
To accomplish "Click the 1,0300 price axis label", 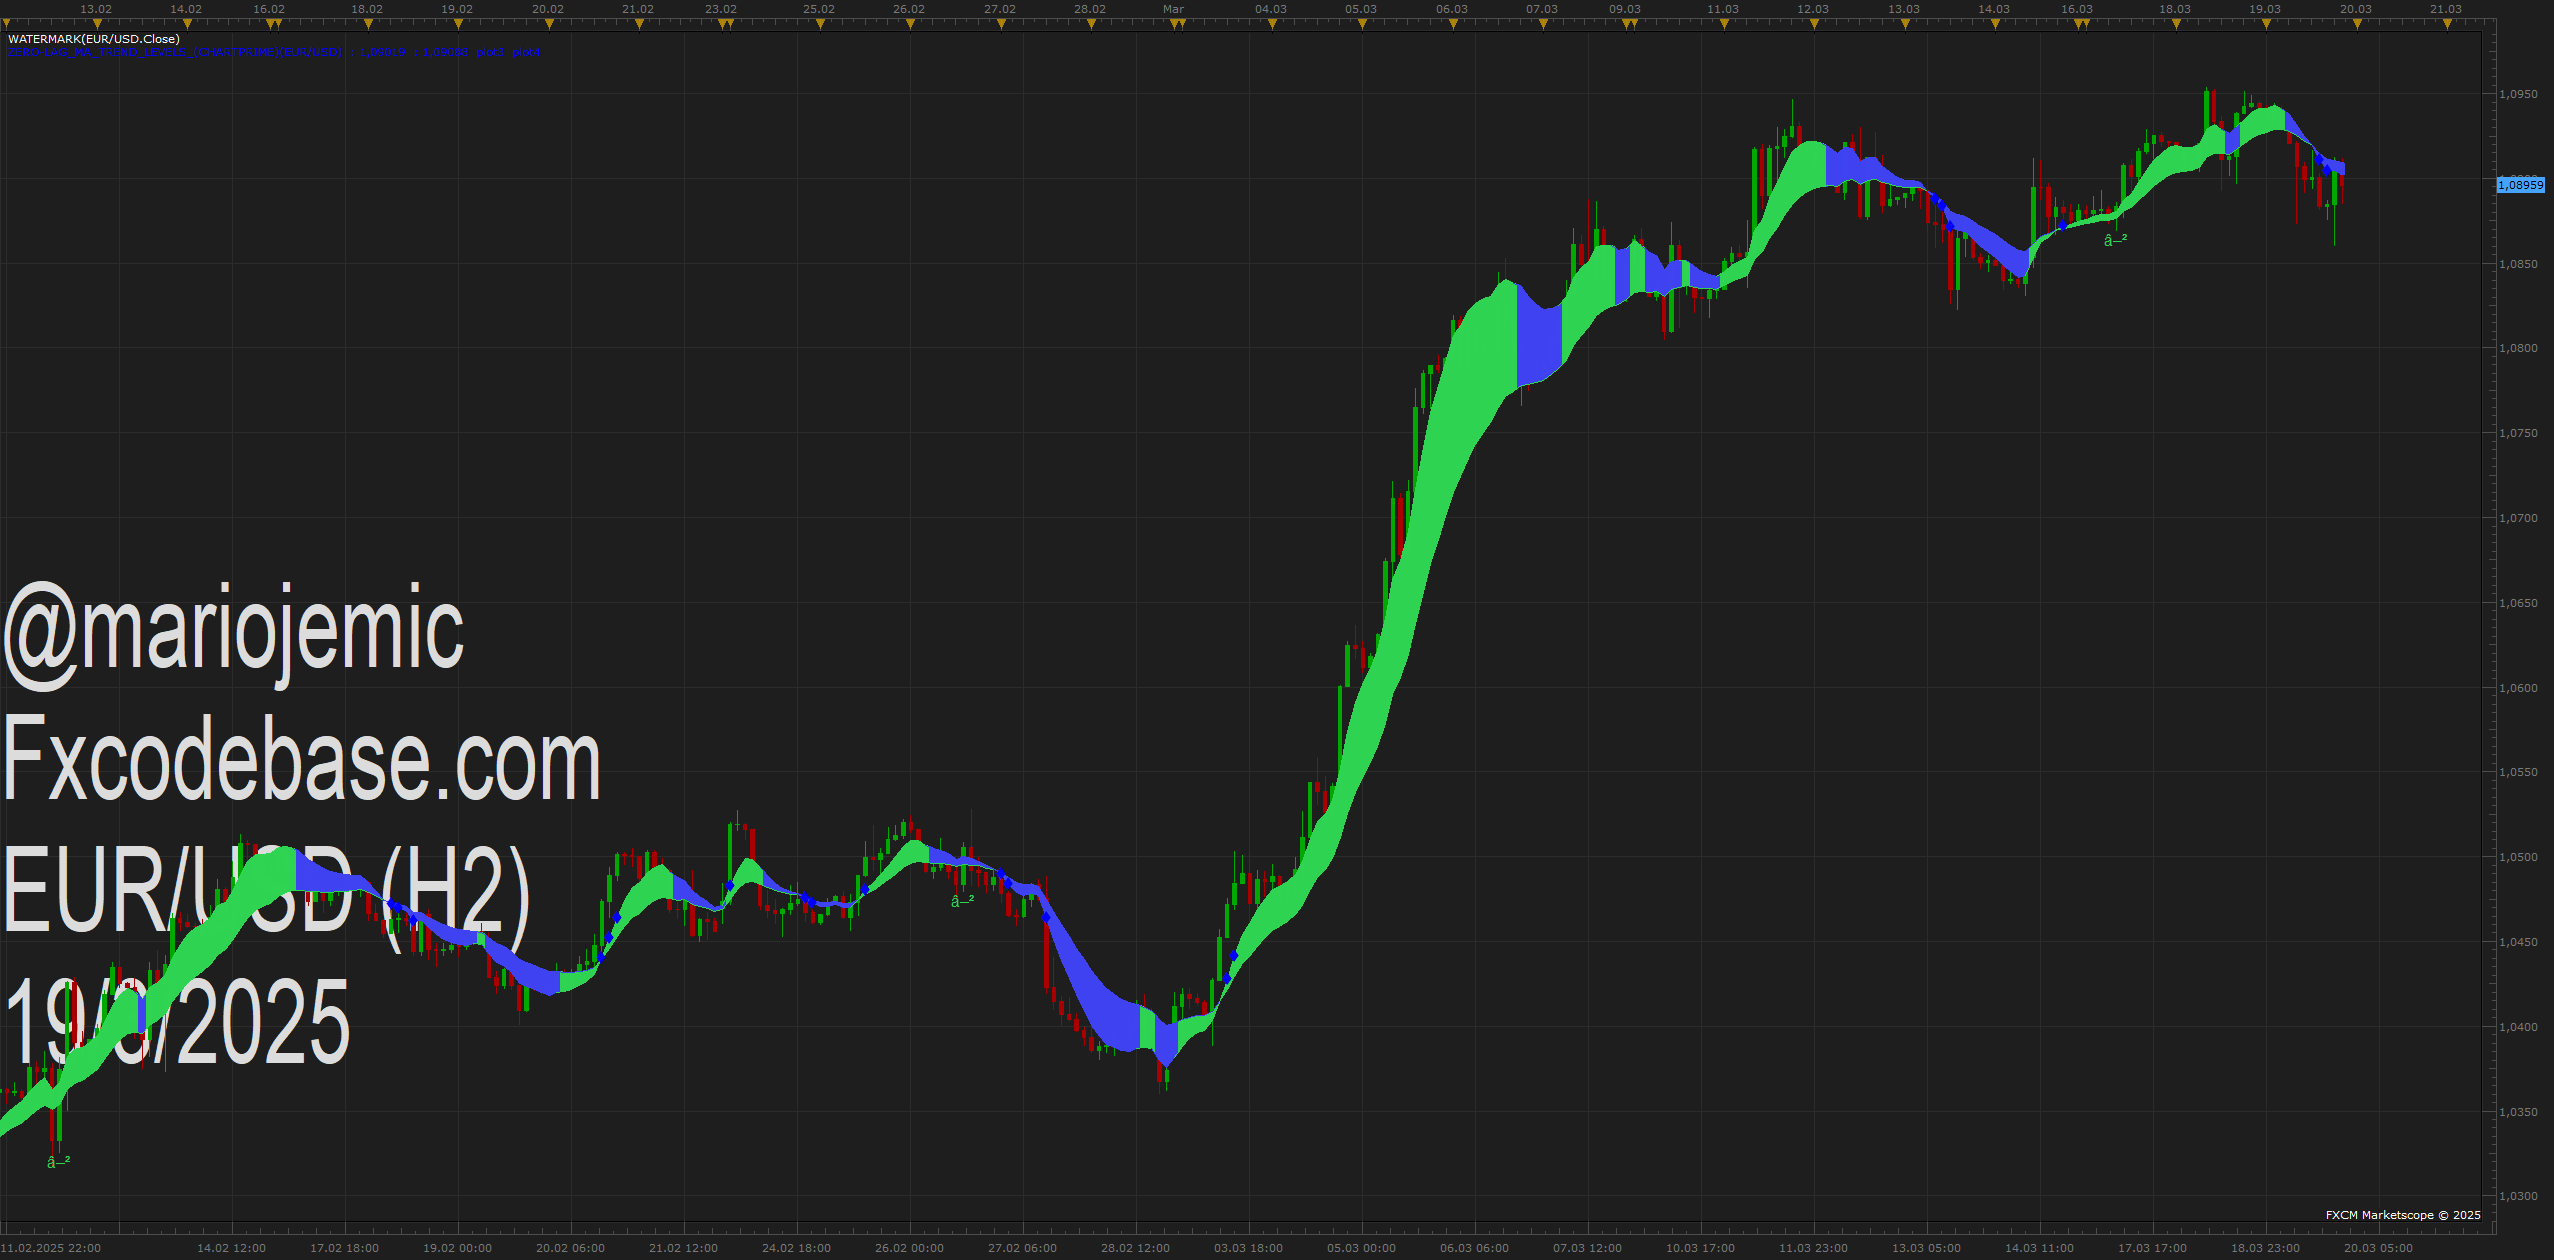I will [x=2518, y=1196].
